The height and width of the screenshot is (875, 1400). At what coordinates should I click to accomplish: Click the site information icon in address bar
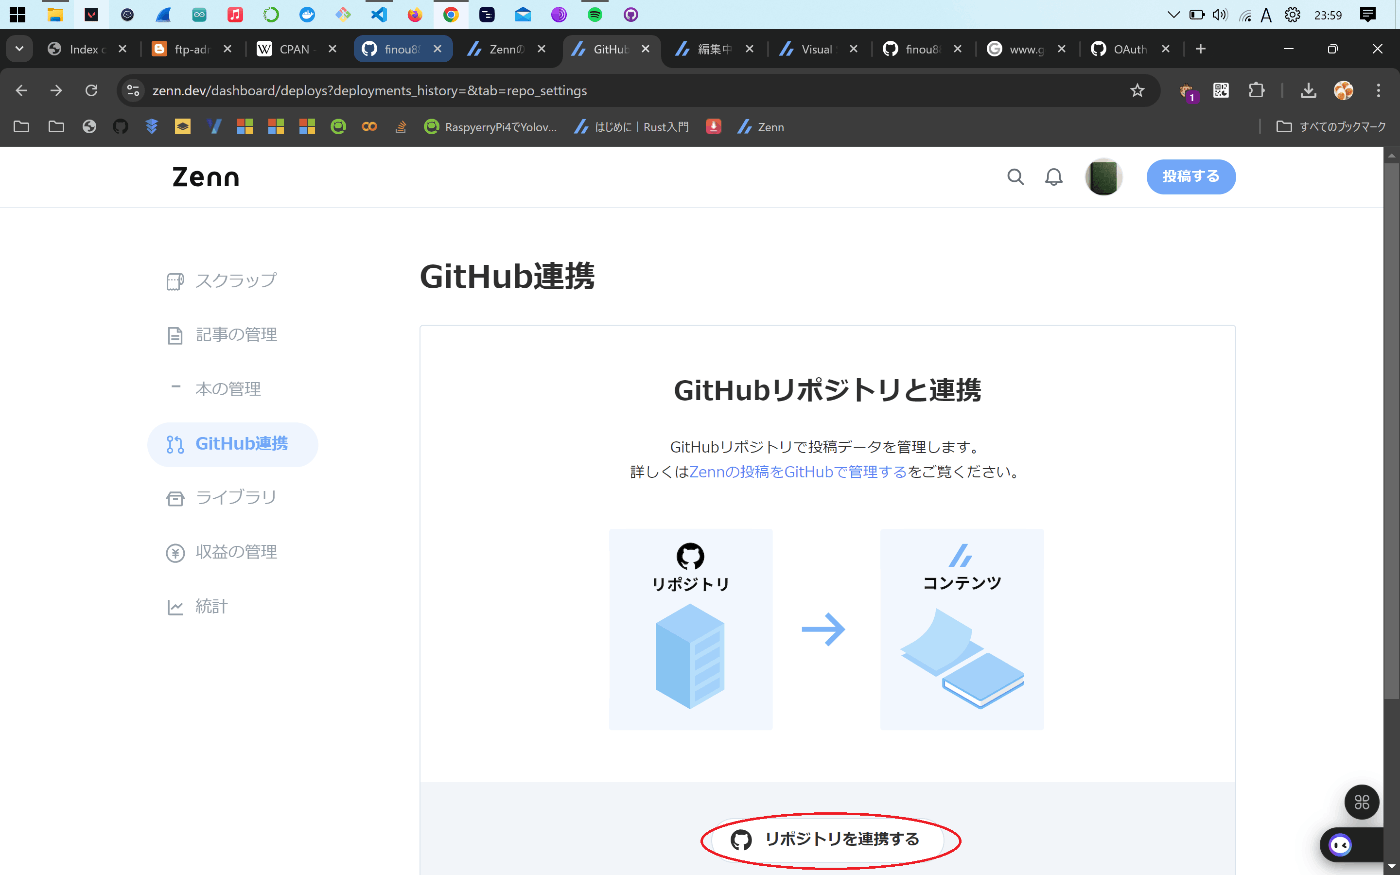point(133,90)
